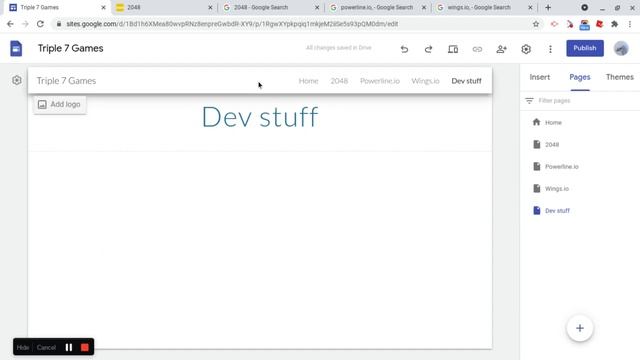Click the page icon next to Powerline.io

[537, 166]
